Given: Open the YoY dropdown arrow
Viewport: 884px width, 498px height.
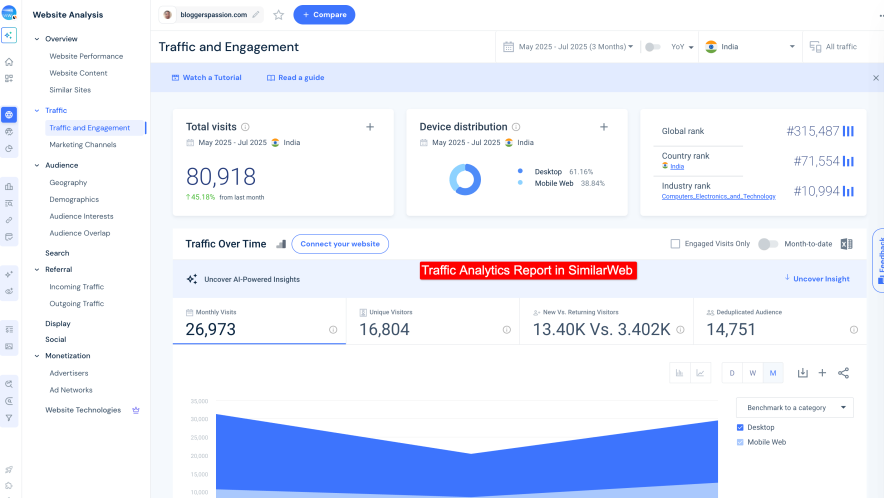Looking at the screenshot, I should (x=691, y=47).
